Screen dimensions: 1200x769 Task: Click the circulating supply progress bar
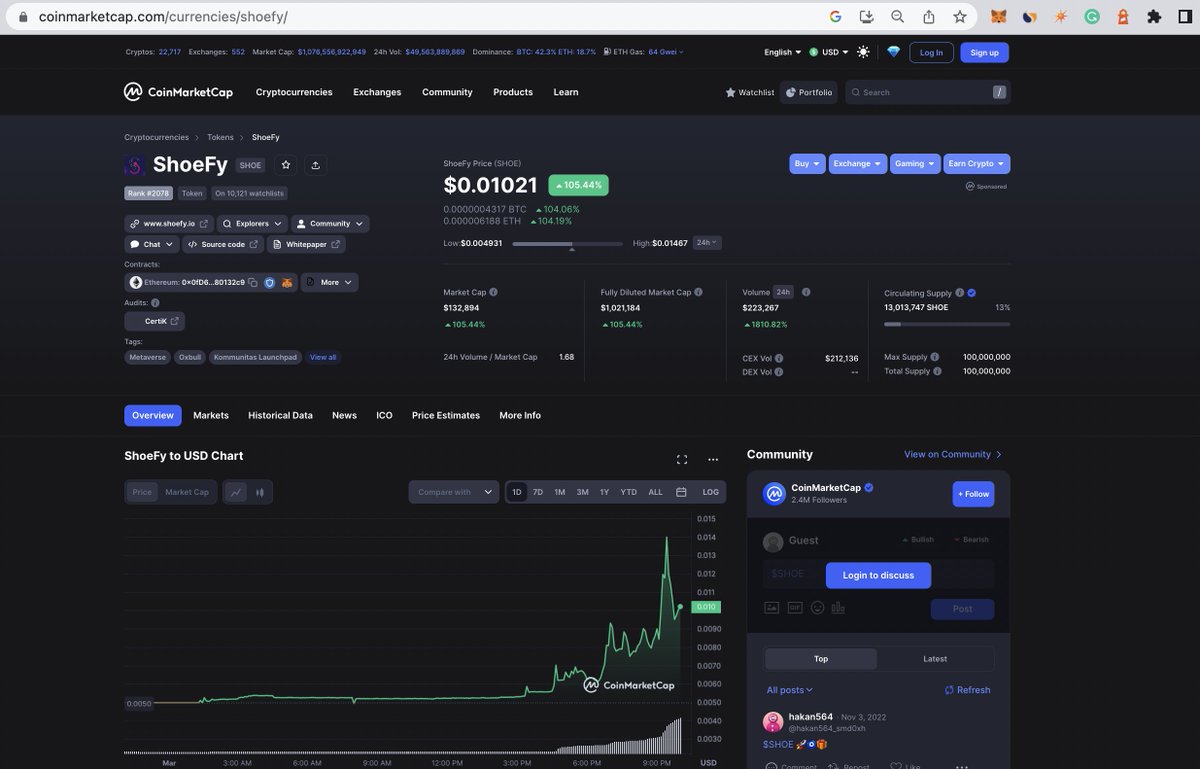tap(947, 324)
